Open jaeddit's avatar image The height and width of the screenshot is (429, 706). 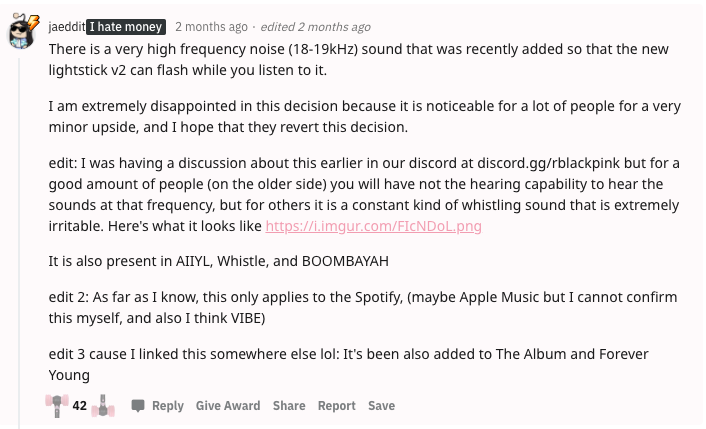(22, 36)
